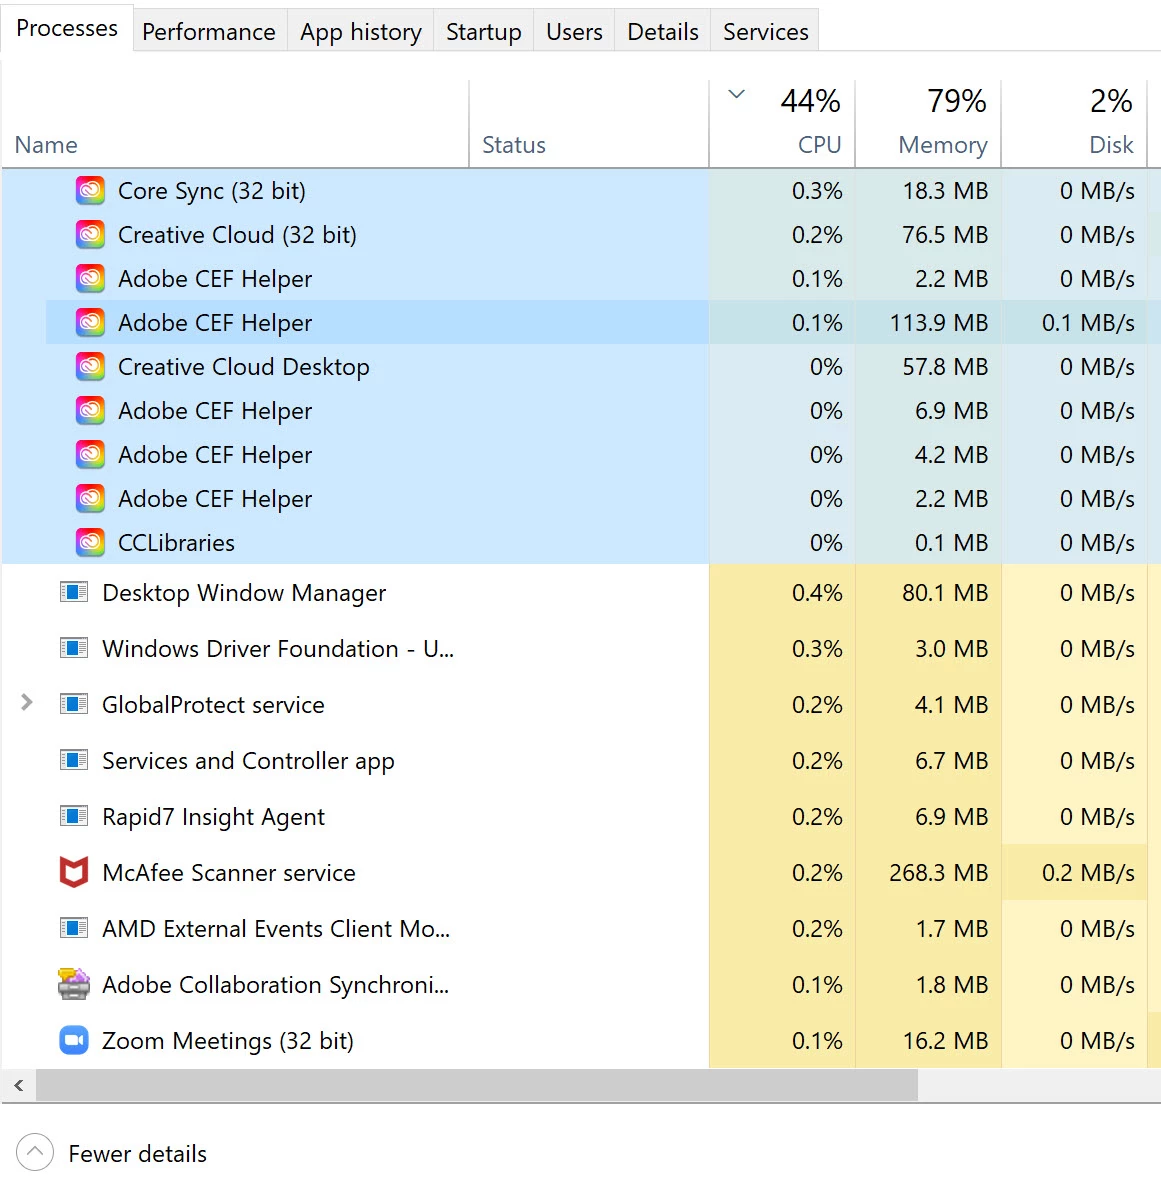Open the Performance tab
Screen dimensions: 1161x1200
tap(209, 32)
